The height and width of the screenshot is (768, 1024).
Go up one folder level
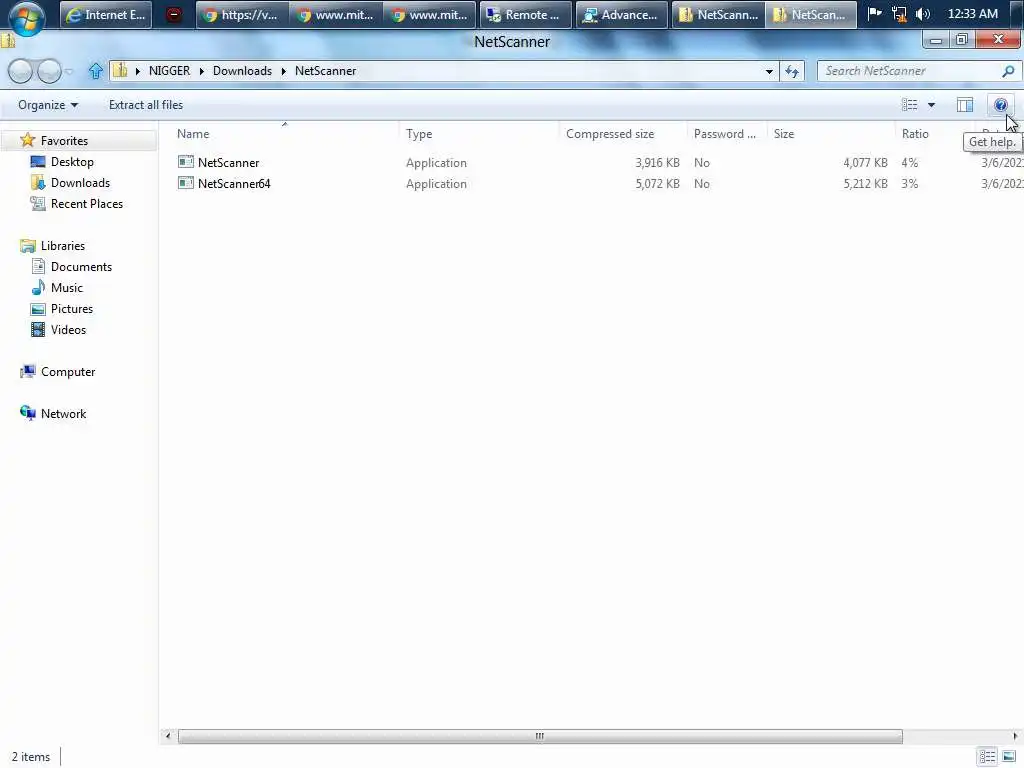pyautogui.click(x=95, y=71)
